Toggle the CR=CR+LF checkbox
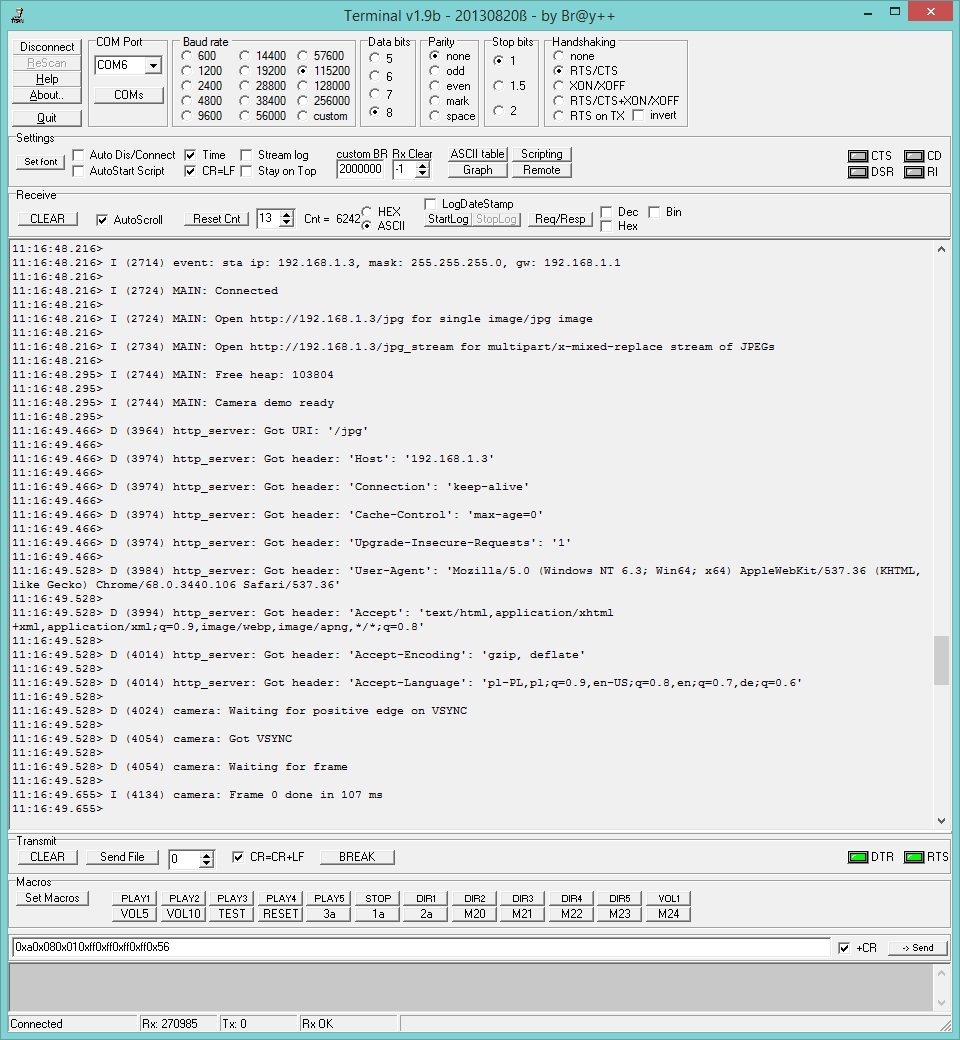Viewport: 960px width, 1040px height. pyautogui.click(x=238, y=857)
